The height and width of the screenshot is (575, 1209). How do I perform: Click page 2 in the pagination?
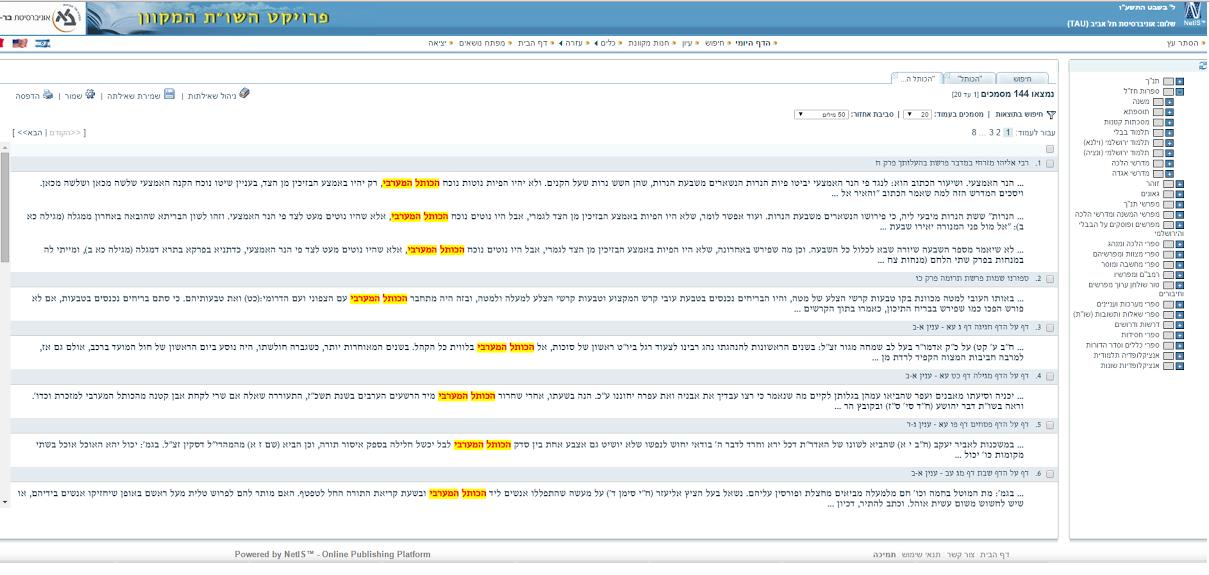point(998,132)
